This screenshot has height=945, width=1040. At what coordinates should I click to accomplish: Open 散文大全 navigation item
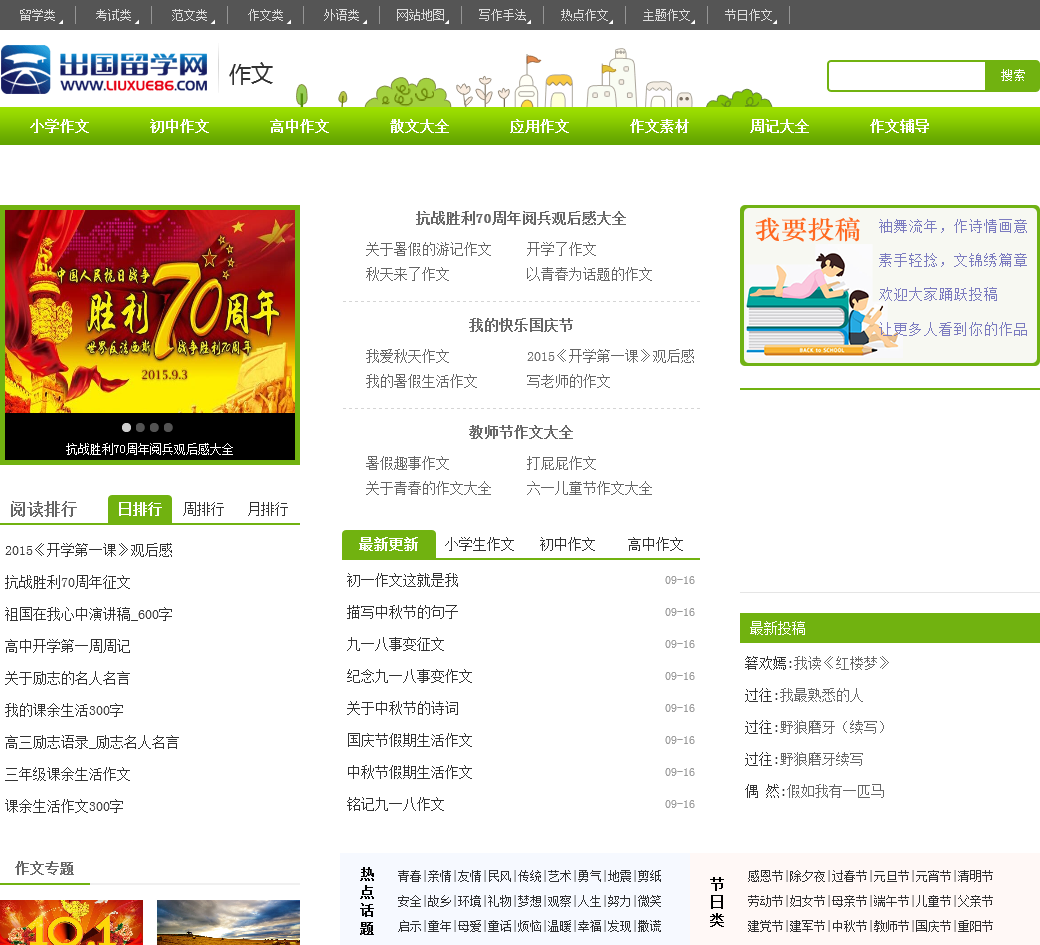(x=420, y=126)
